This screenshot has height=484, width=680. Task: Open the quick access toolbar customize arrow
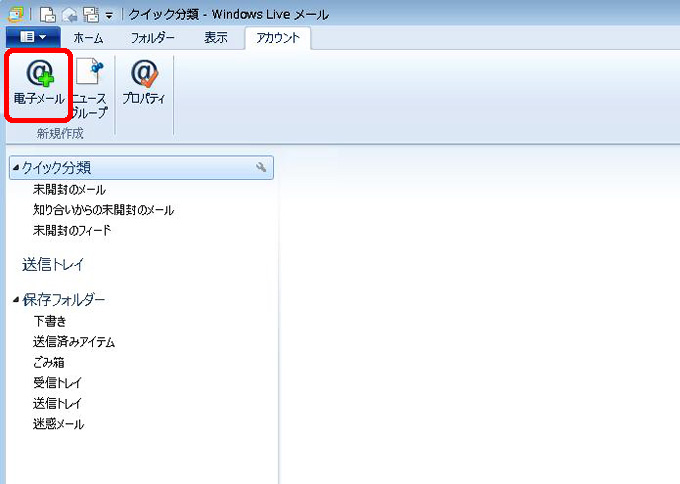tap(109, 16)
